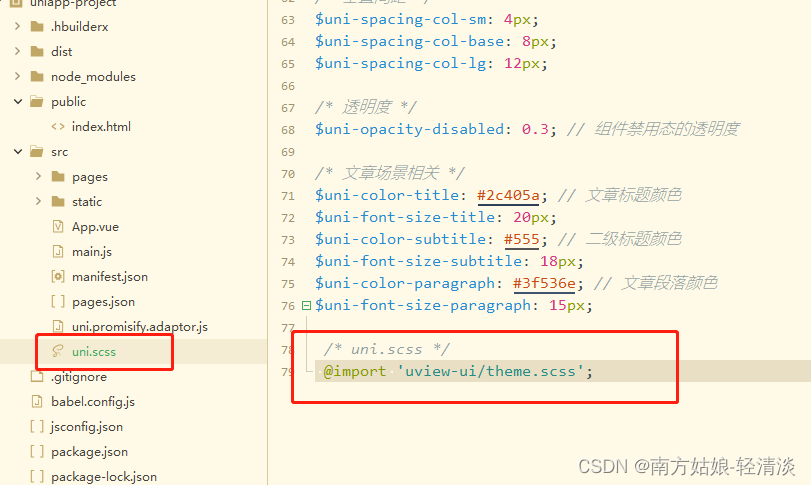Open App.vue file
This screenshot has height=485, width=811.
[x=95, y=226]
